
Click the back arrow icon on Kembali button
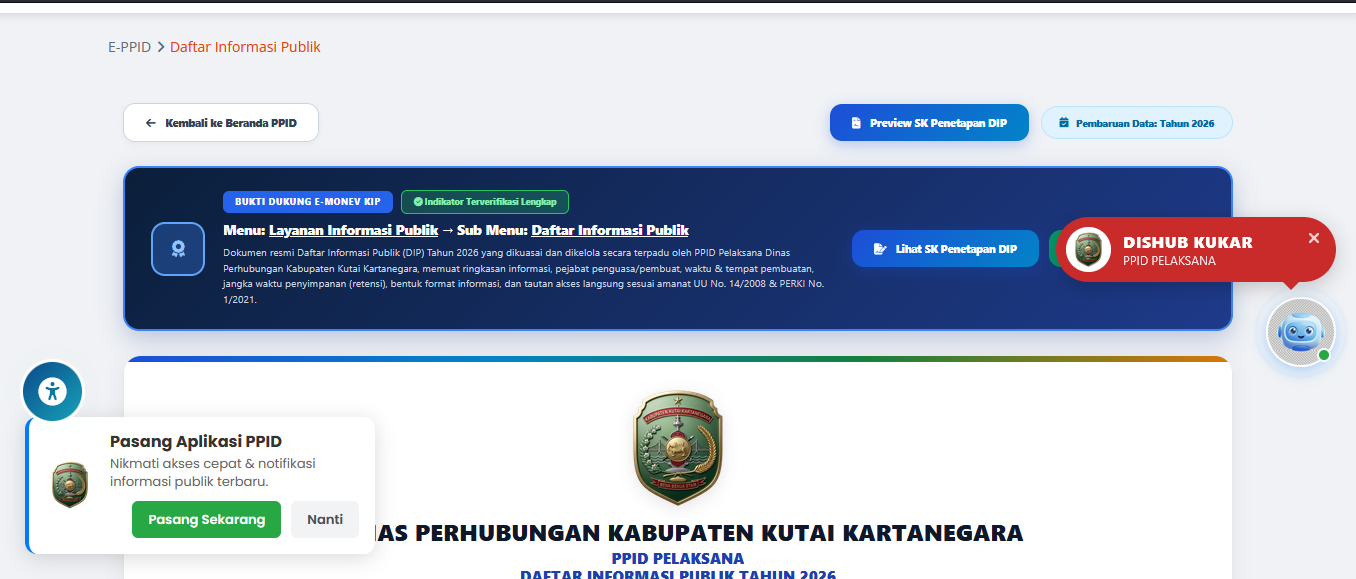click(151, 123)
